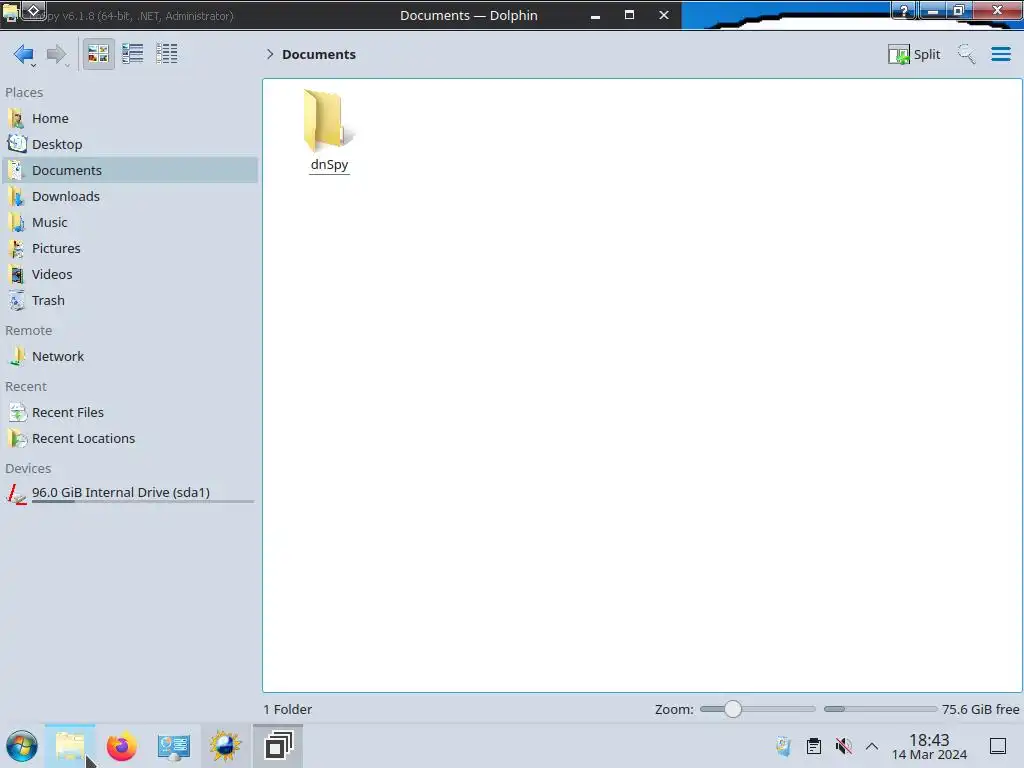Click the 1 Folder status text
The height and width of the screenshot is (768, 1024).
(287, 709)
